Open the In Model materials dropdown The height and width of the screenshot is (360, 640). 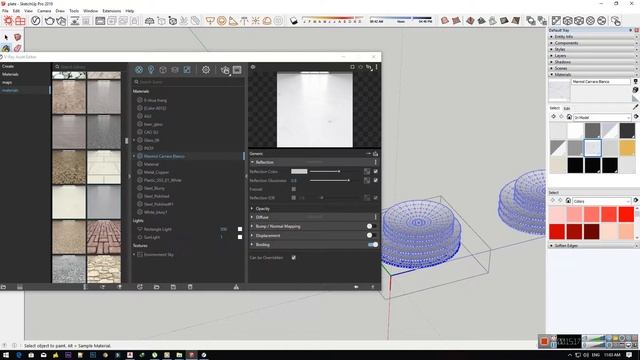[x=602, y=117]
